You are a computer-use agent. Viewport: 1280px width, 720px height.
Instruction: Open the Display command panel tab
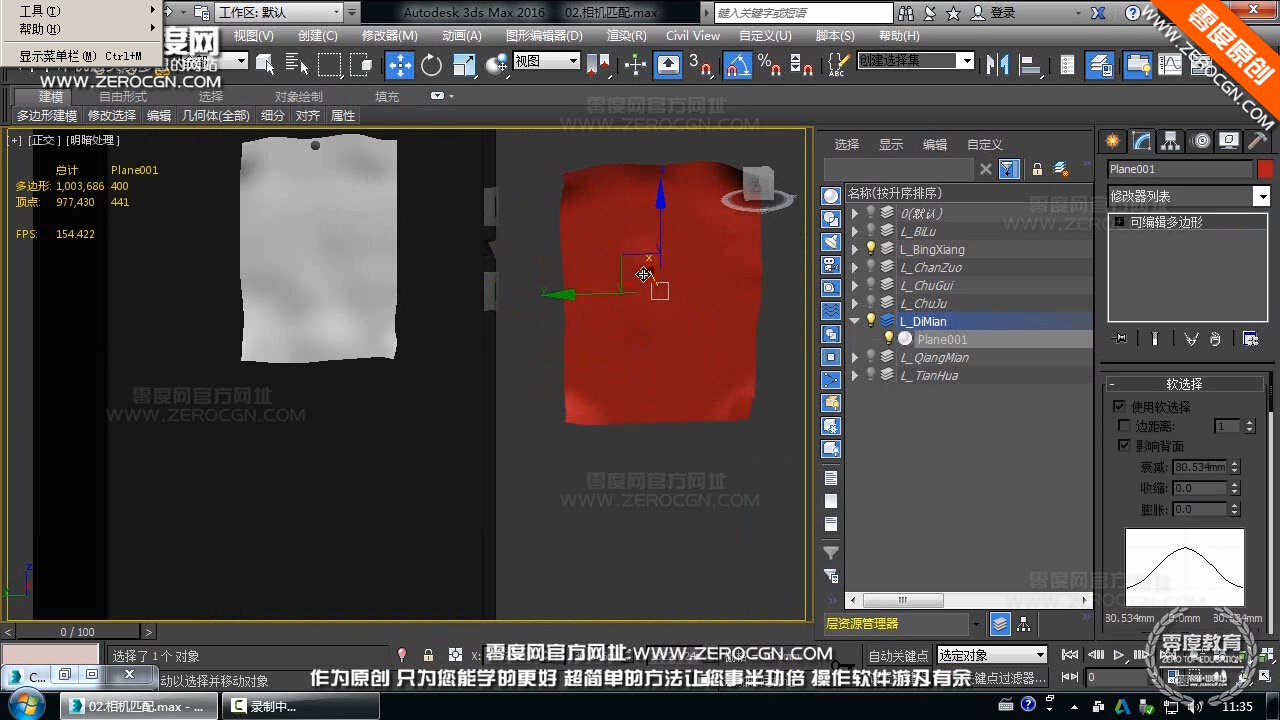[1229, 141]
